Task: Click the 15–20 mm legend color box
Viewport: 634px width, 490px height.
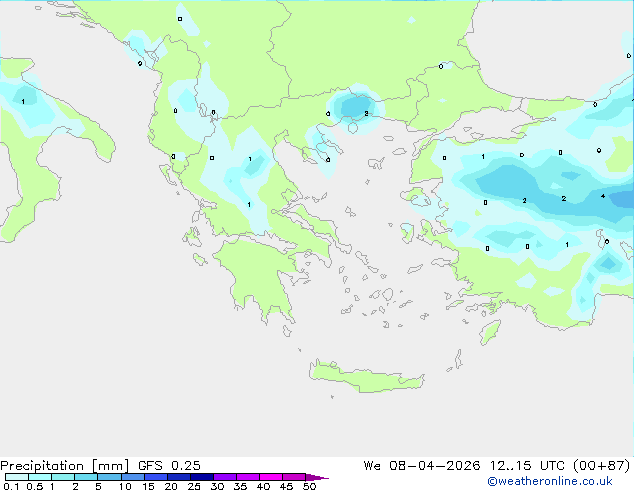Action: point(155,477)
